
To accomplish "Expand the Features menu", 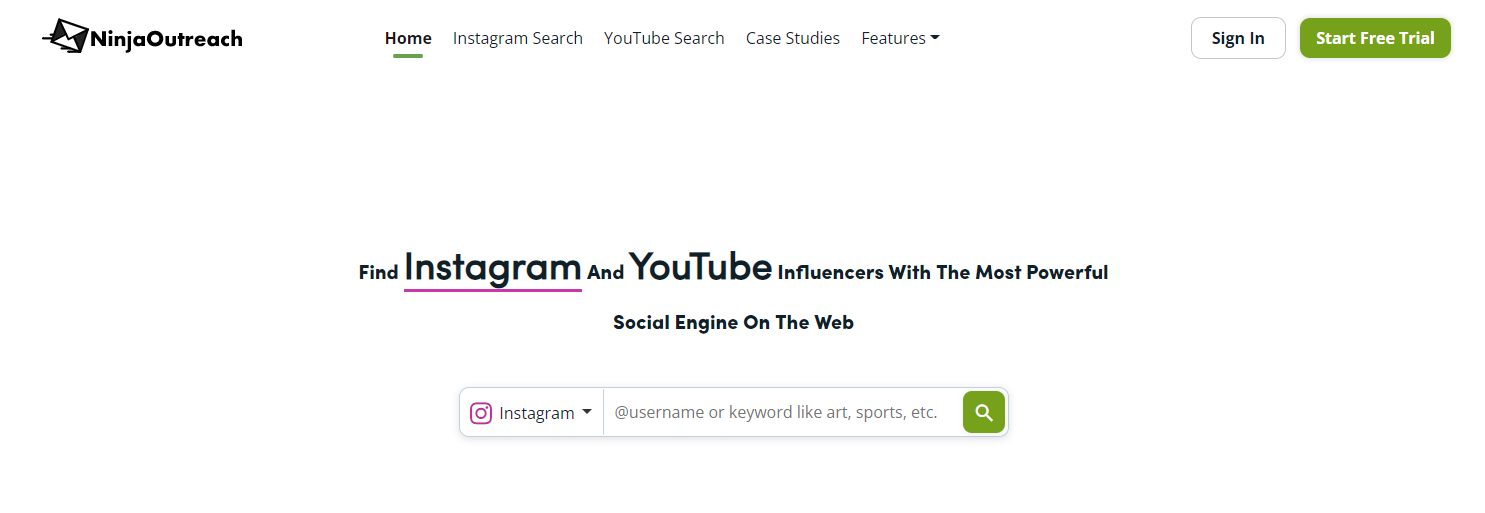I will click(900, 38).
